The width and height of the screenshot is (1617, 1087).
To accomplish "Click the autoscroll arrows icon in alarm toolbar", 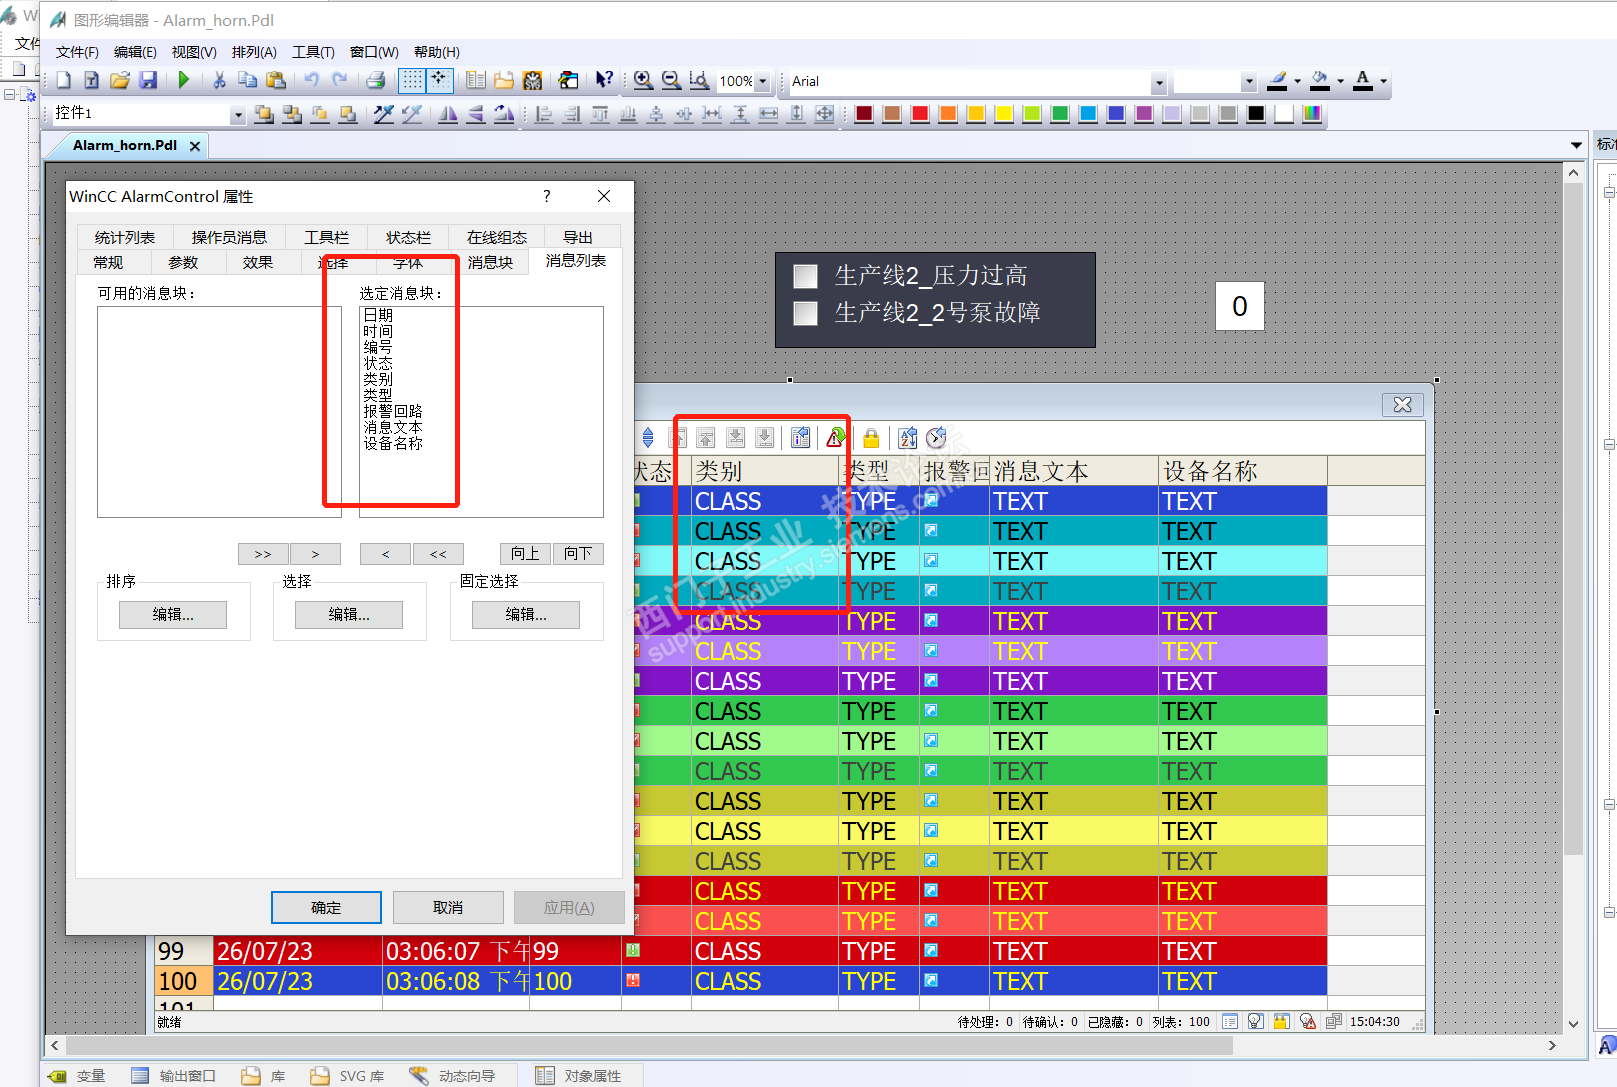I will click(648, 437).
